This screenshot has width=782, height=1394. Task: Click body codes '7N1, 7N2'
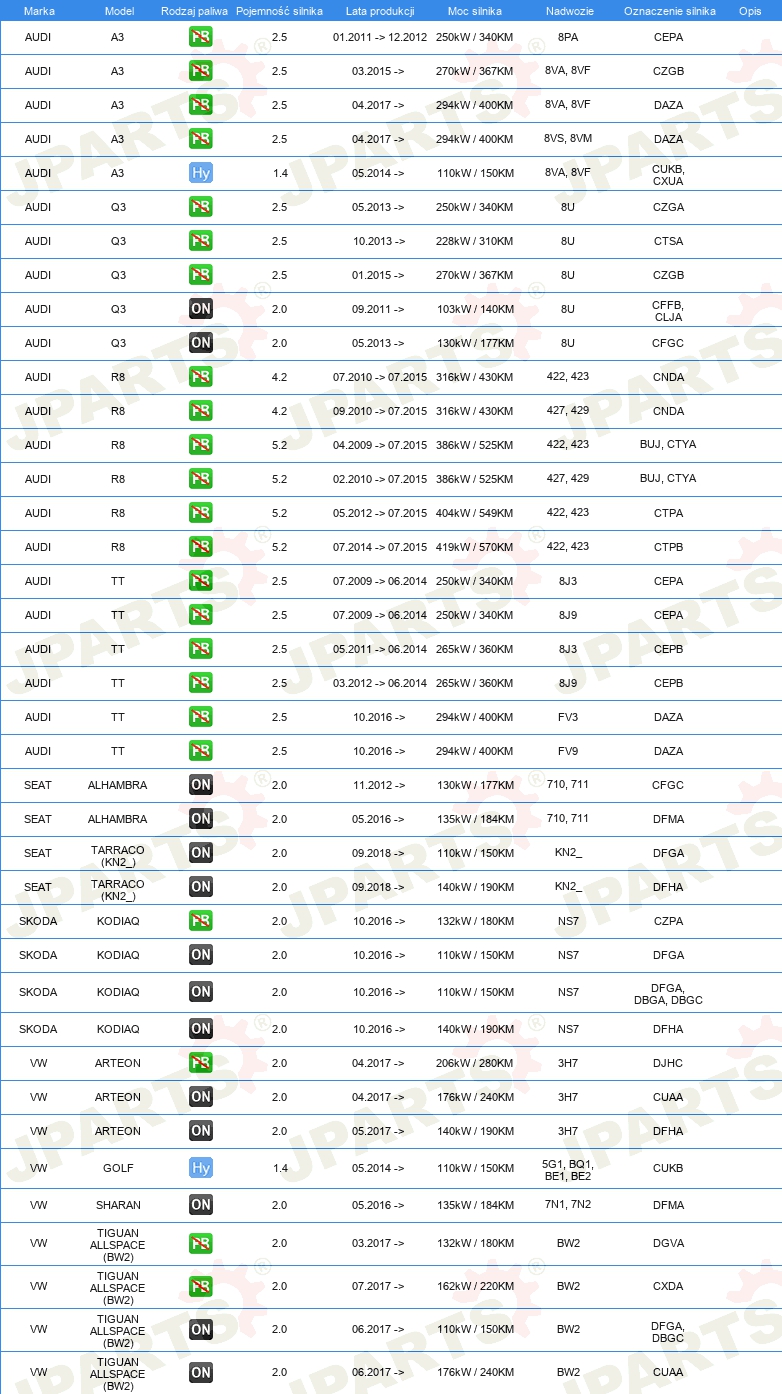(568, 1204)
